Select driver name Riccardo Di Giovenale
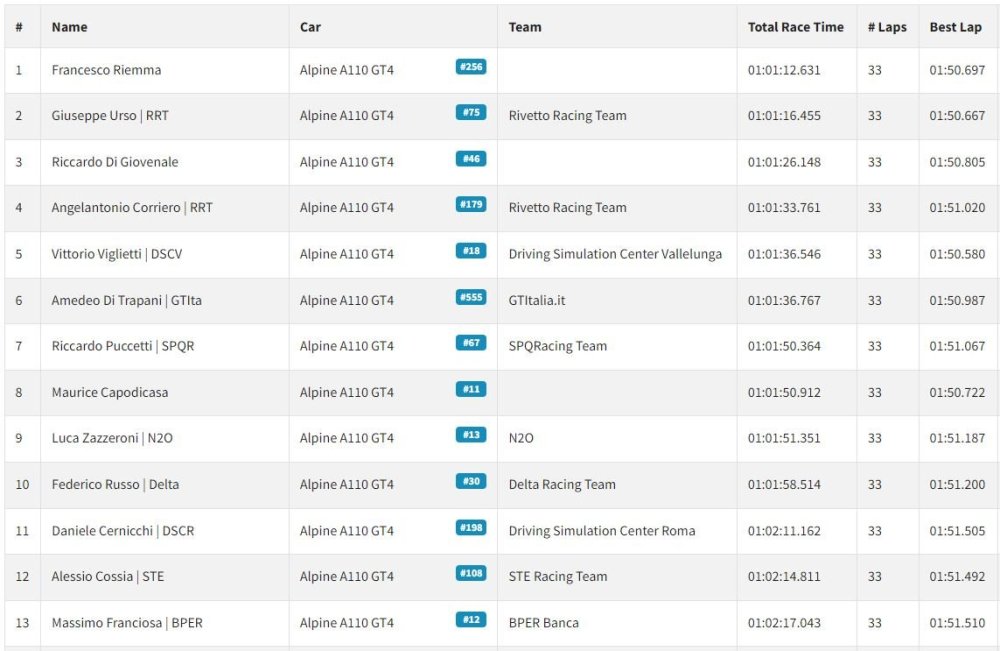This screenshot has height=651, width=1000. [115, 162]
